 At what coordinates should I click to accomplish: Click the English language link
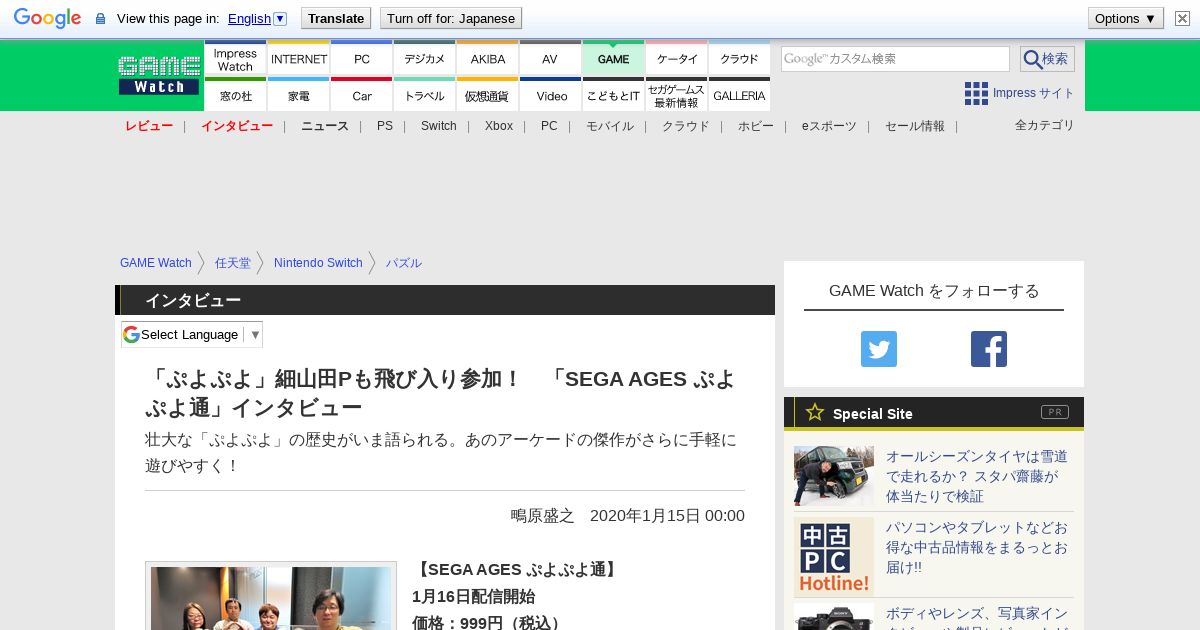coord(249,18)
